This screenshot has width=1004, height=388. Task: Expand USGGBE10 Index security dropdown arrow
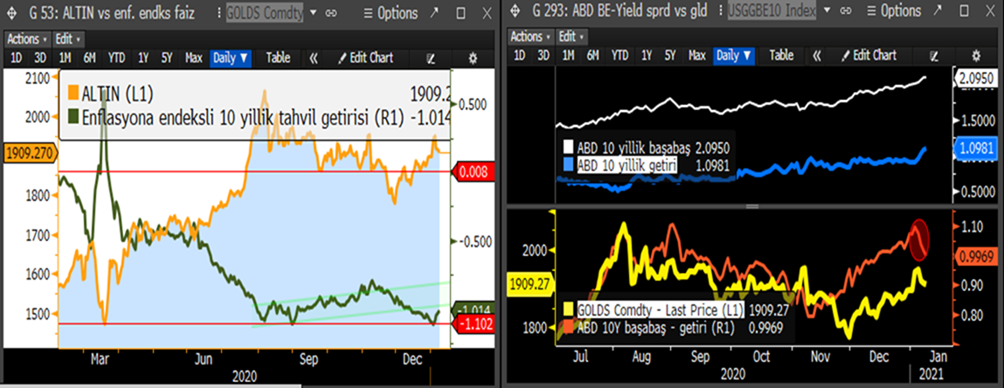[x=827, y=11]
